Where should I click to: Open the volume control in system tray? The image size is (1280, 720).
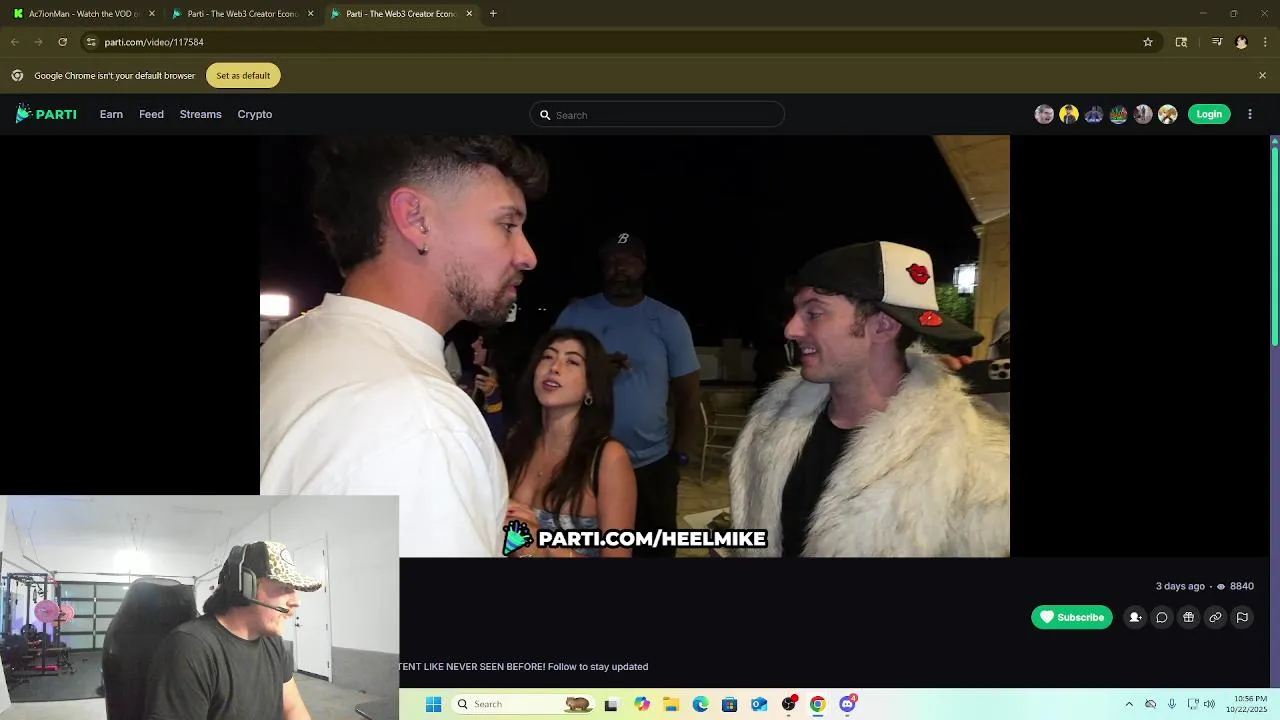pyautogui.click(x=1209, y=704)
